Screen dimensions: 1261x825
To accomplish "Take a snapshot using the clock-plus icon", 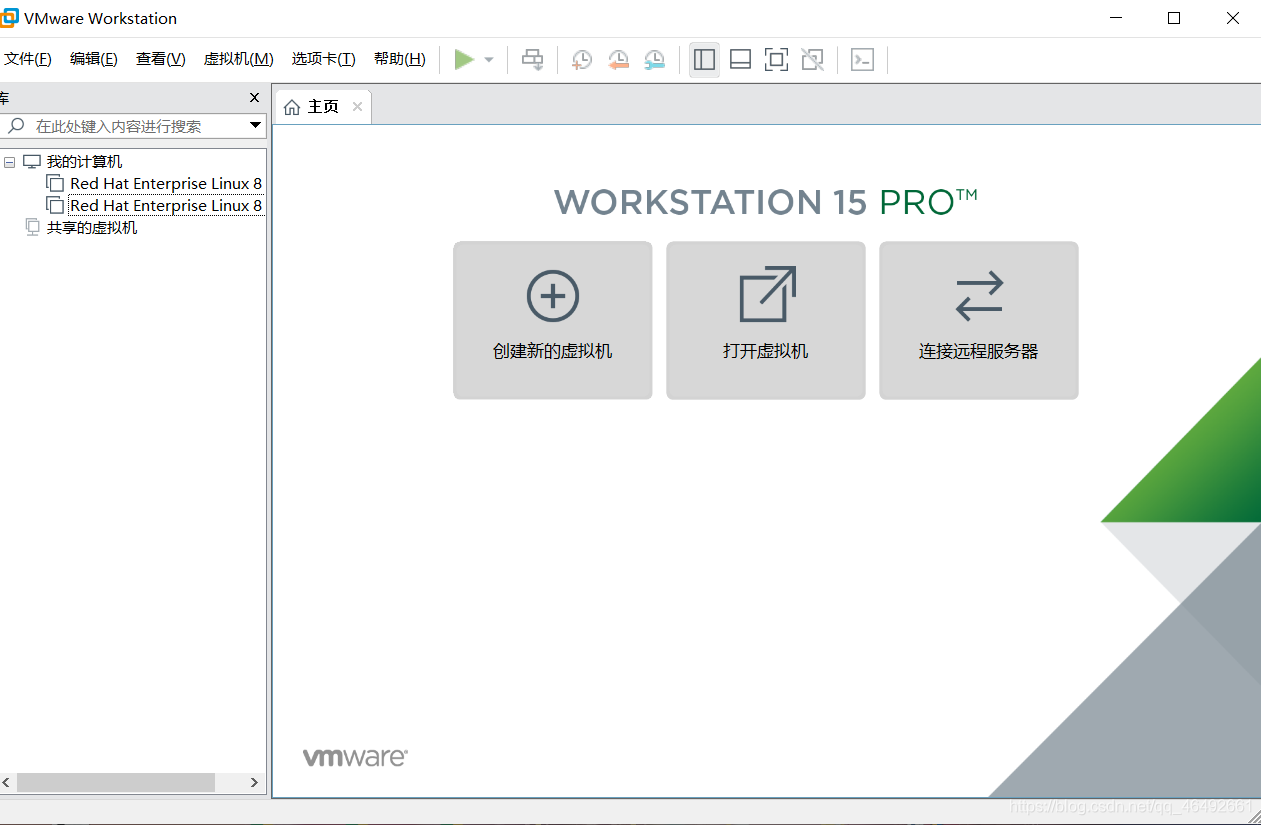I will (x=581, y=60).
